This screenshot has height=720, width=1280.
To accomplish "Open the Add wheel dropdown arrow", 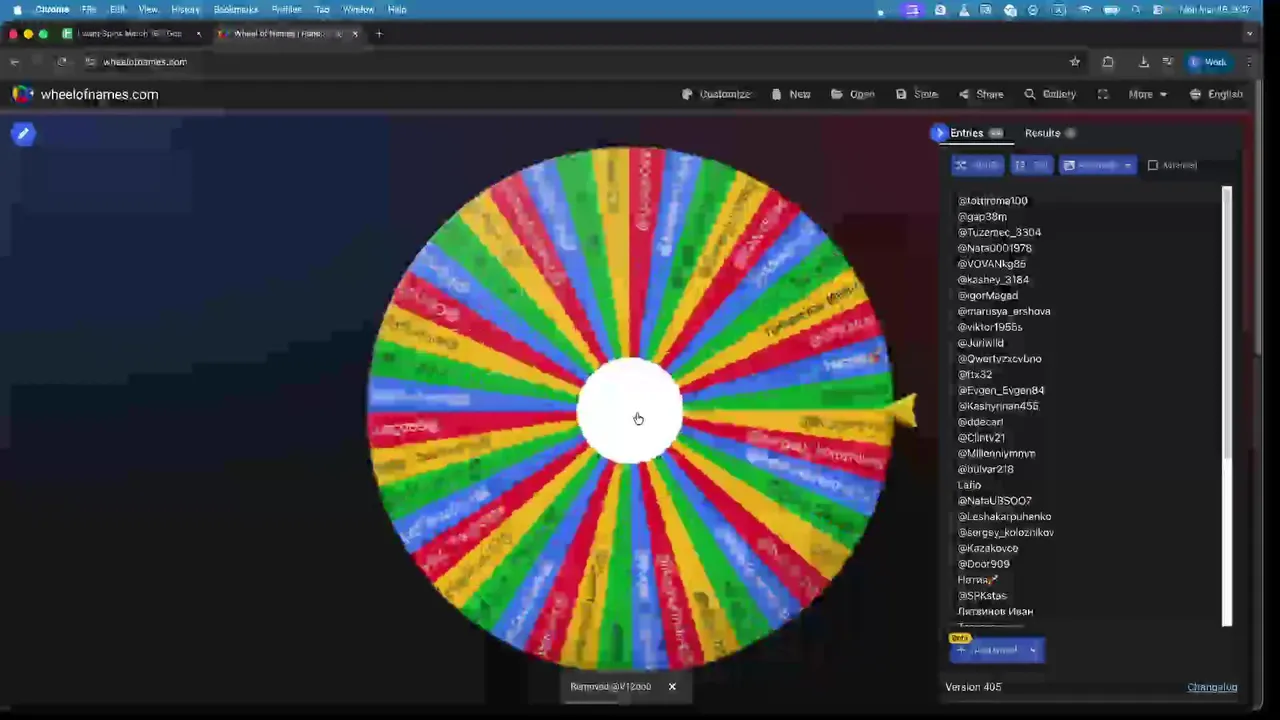I will point(1033,650).
